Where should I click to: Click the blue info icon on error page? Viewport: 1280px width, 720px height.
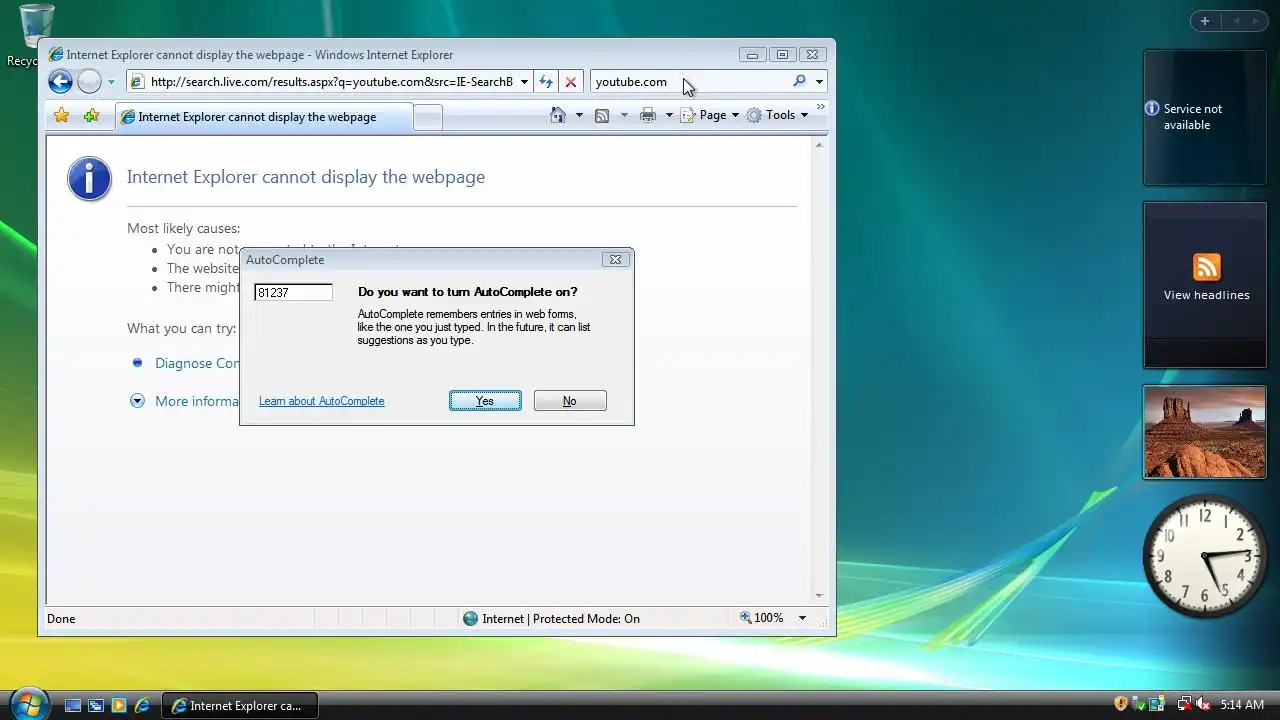[89, 179]
